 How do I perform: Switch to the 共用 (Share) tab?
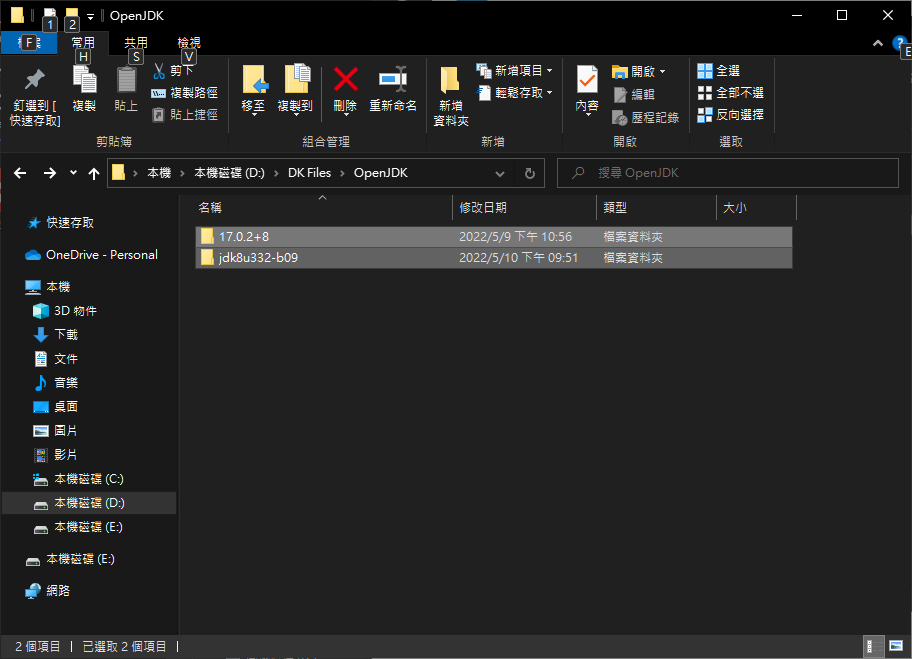coord(136,42)
